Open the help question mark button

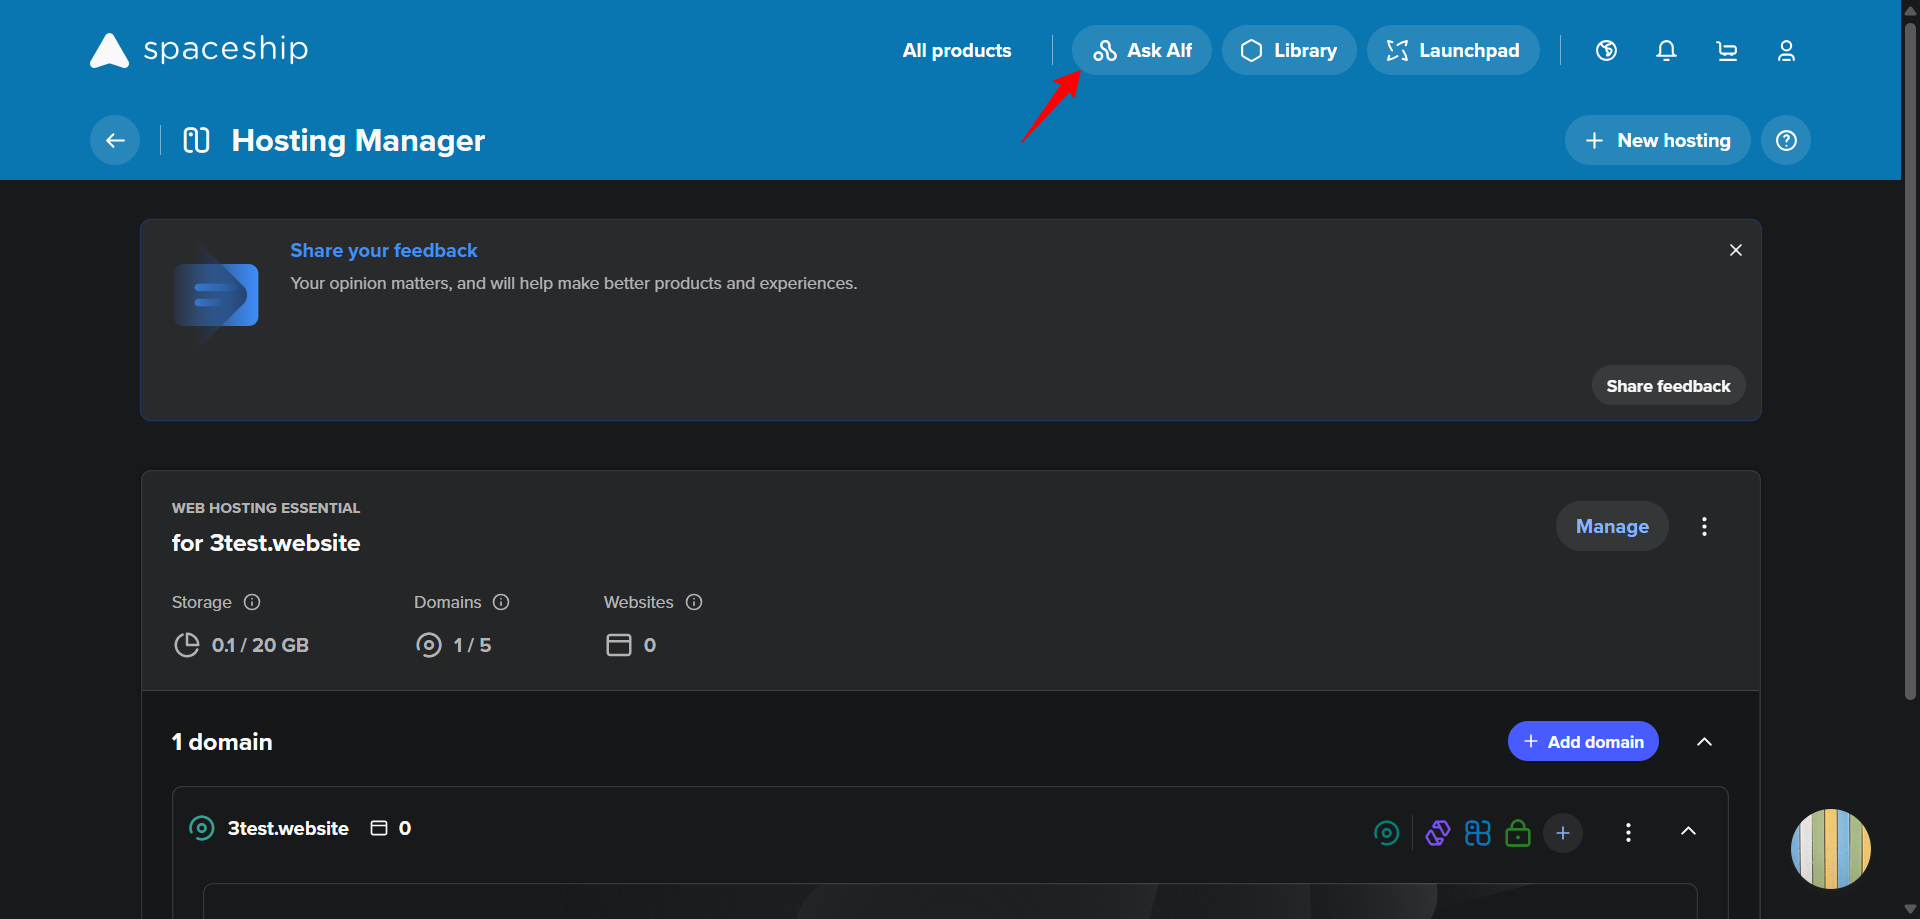1786,140
